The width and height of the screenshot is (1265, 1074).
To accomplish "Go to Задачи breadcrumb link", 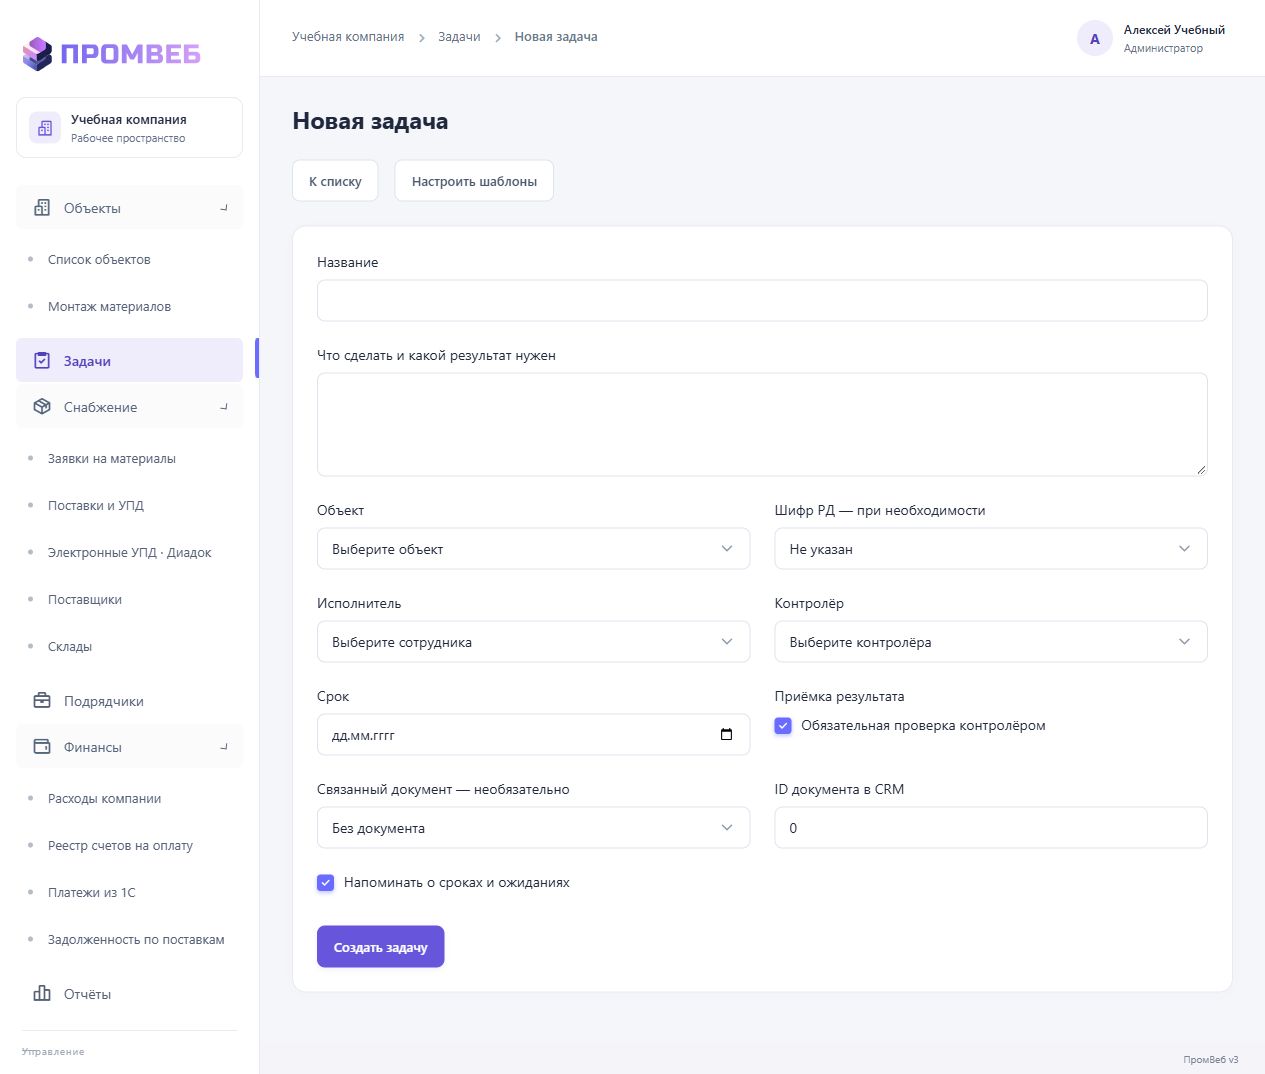I will pyautogui.click(x=459, y=37).
